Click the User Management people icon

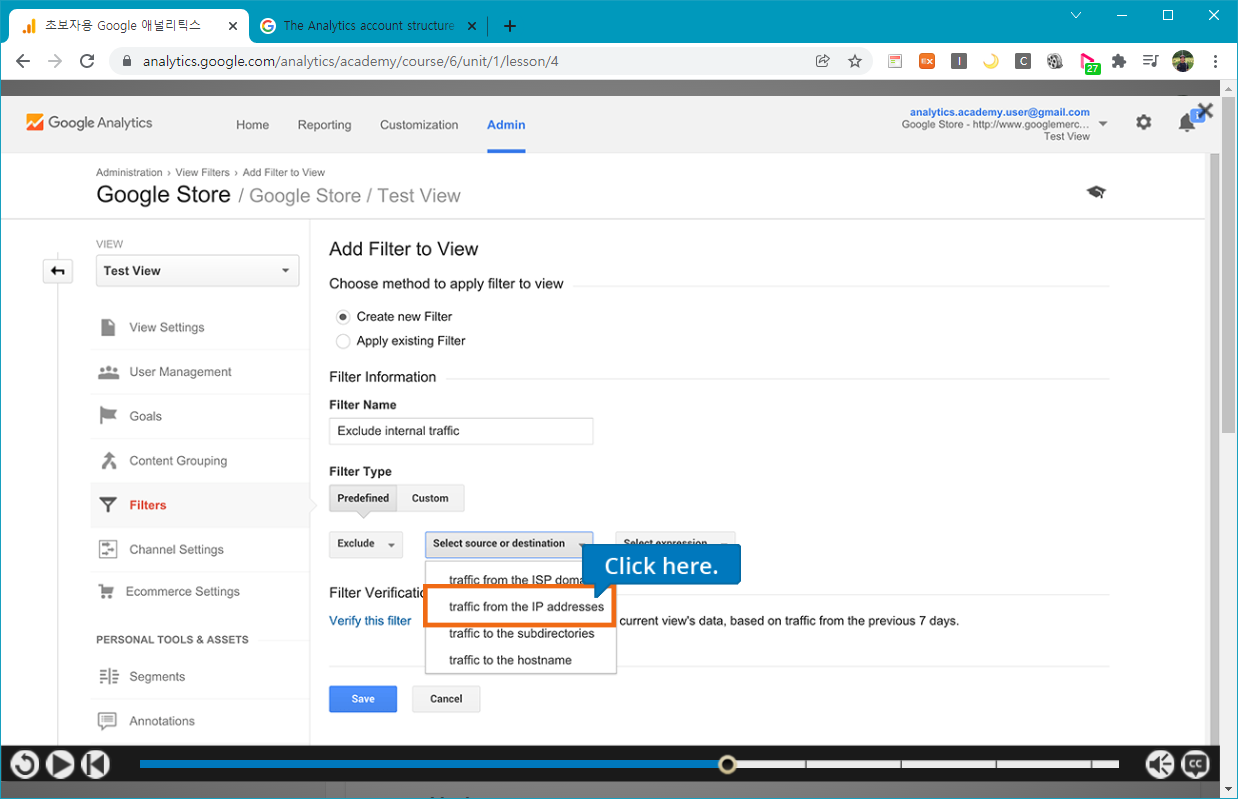(108, 372)
